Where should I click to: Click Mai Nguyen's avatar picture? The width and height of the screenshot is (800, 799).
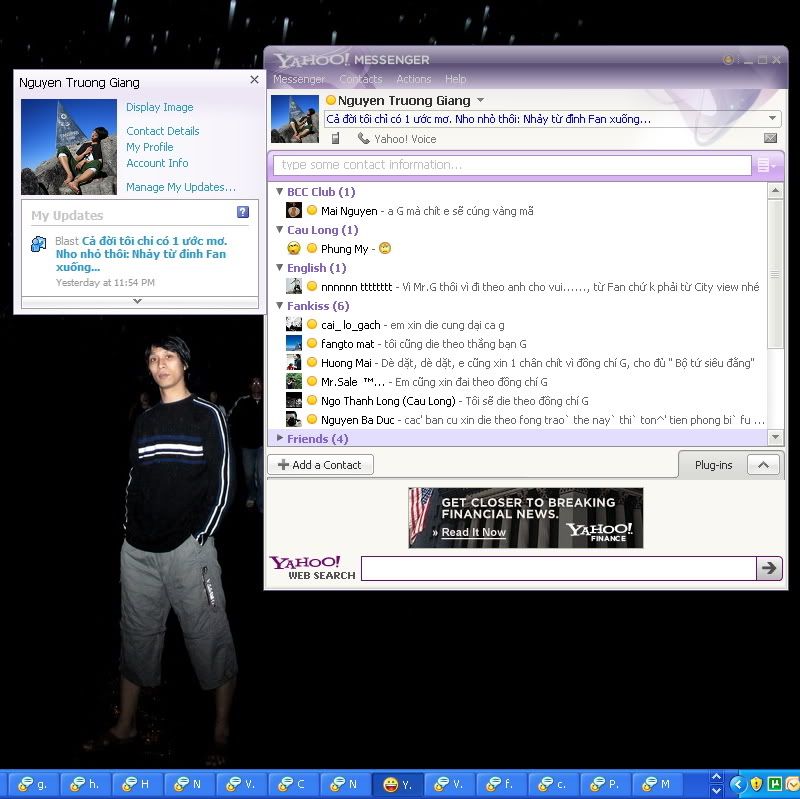pos(293,210)
